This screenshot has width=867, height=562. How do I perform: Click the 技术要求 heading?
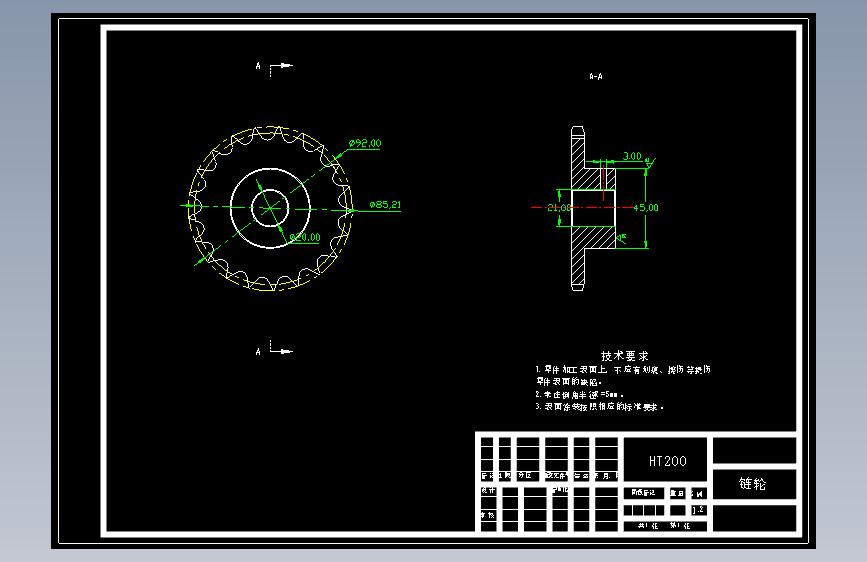[x=625, y=356]
